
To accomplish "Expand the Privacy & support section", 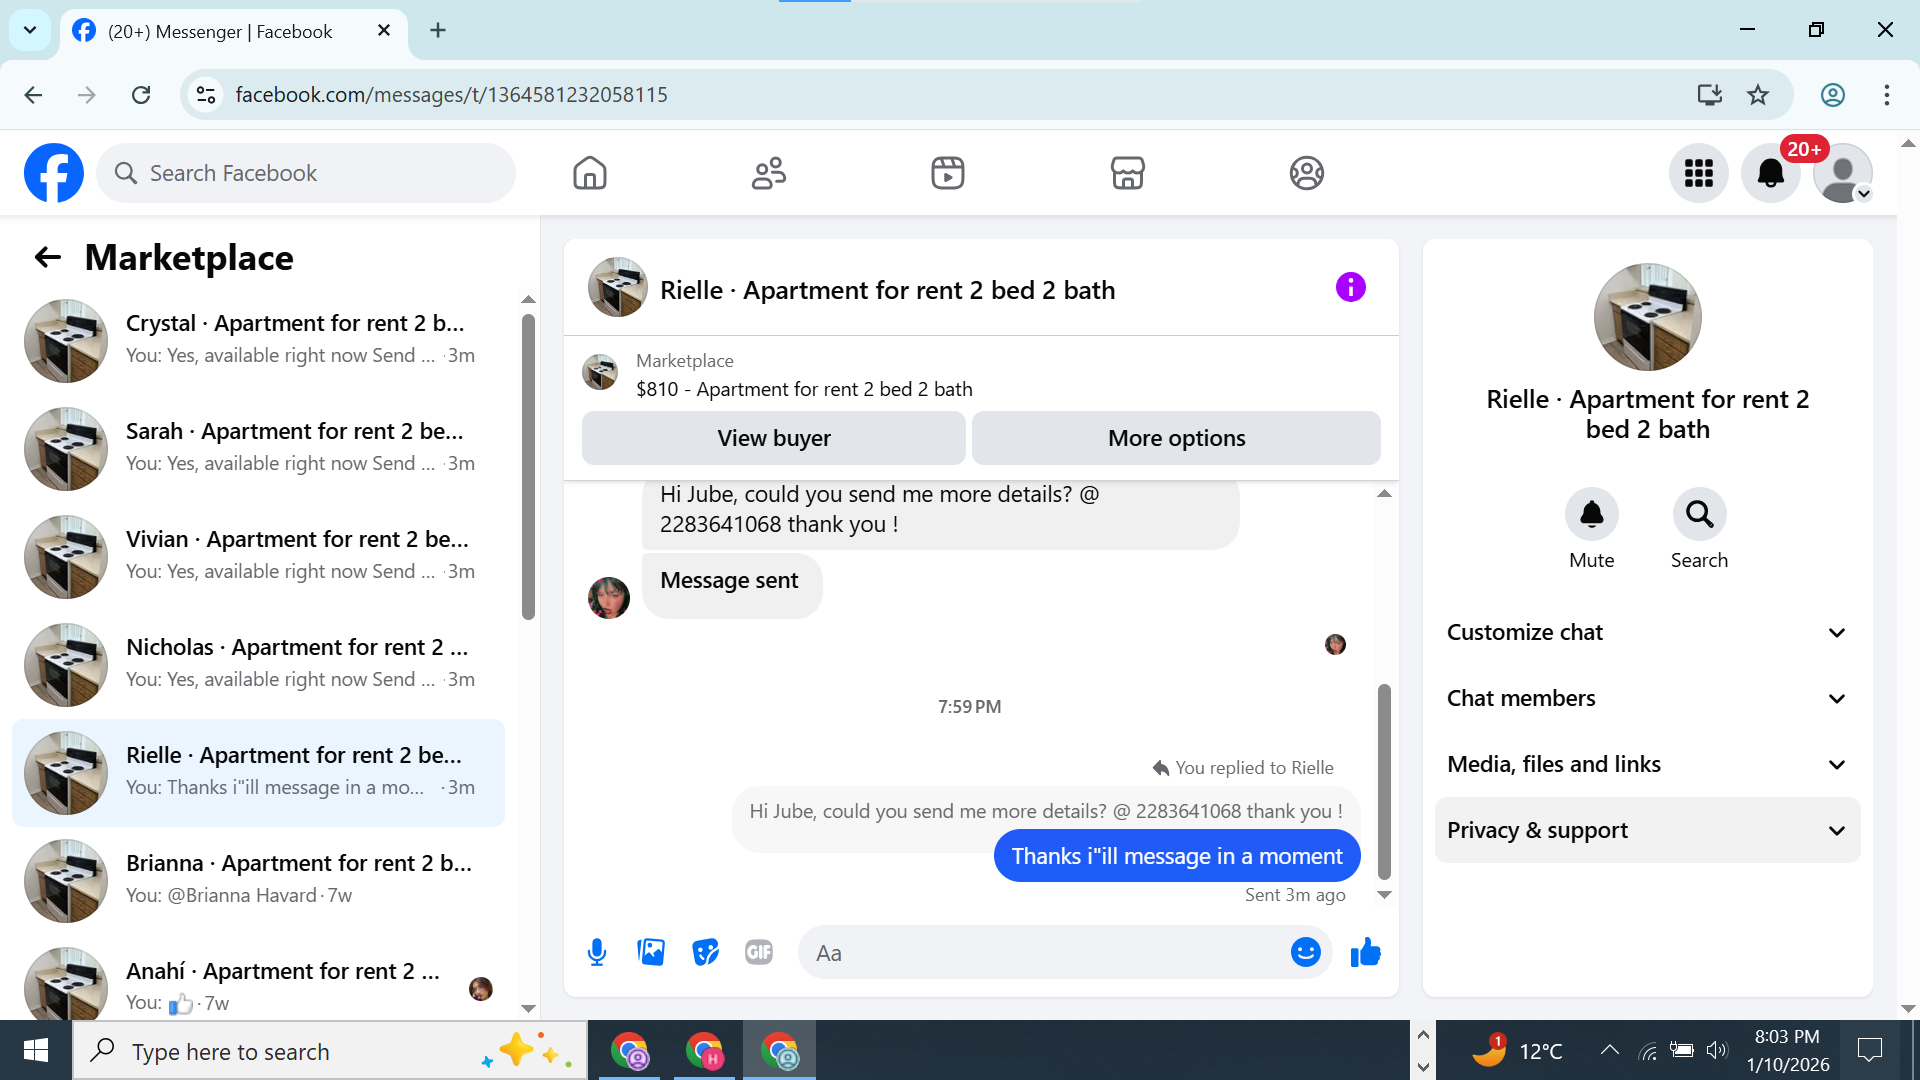I will click(x=1647, y=830).
